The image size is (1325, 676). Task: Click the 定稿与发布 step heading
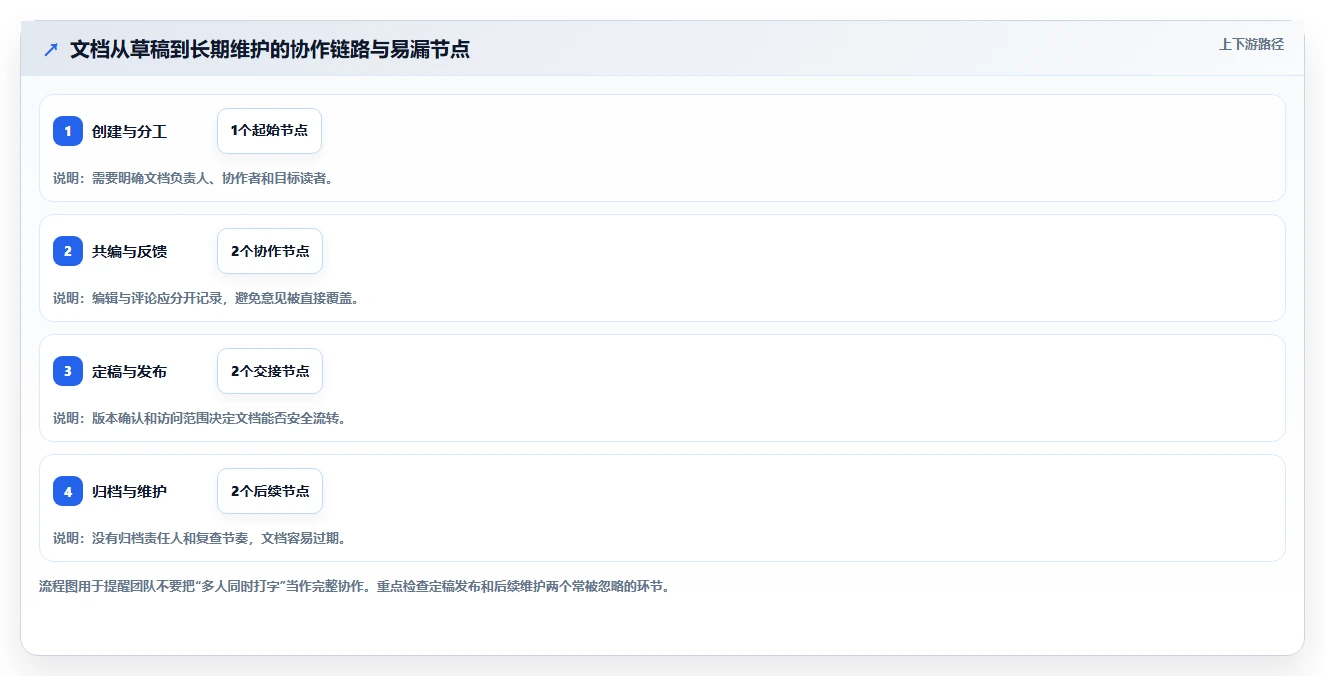[x=129, y=371]
